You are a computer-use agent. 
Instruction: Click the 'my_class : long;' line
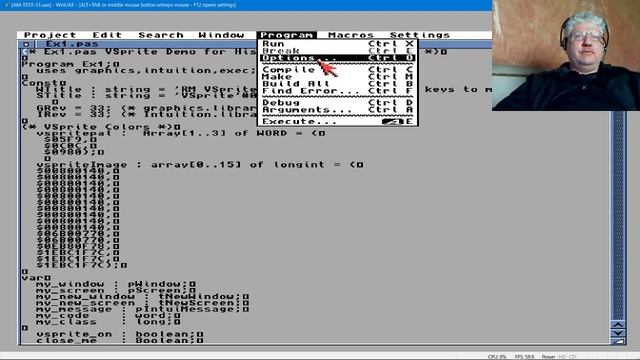108,322
